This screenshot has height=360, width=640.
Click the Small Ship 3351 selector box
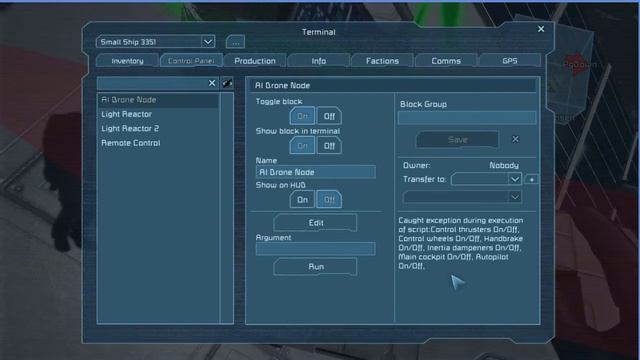pyautogui.click(x=156, y=42)
